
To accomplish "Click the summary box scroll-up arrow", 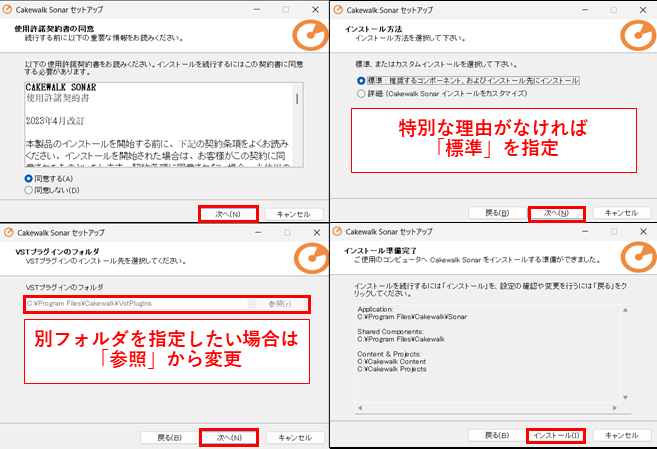I will 625,310.
